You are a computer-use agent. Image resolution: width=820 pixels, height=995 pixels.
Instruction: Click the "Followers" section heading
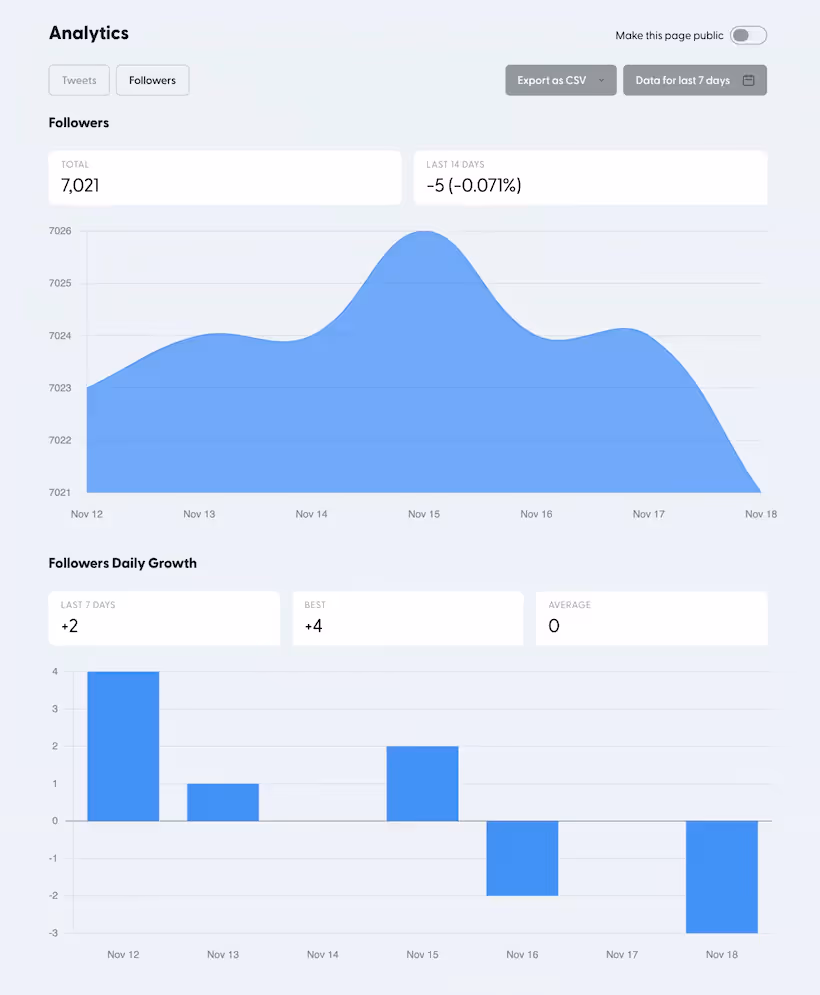coord(78,122)
